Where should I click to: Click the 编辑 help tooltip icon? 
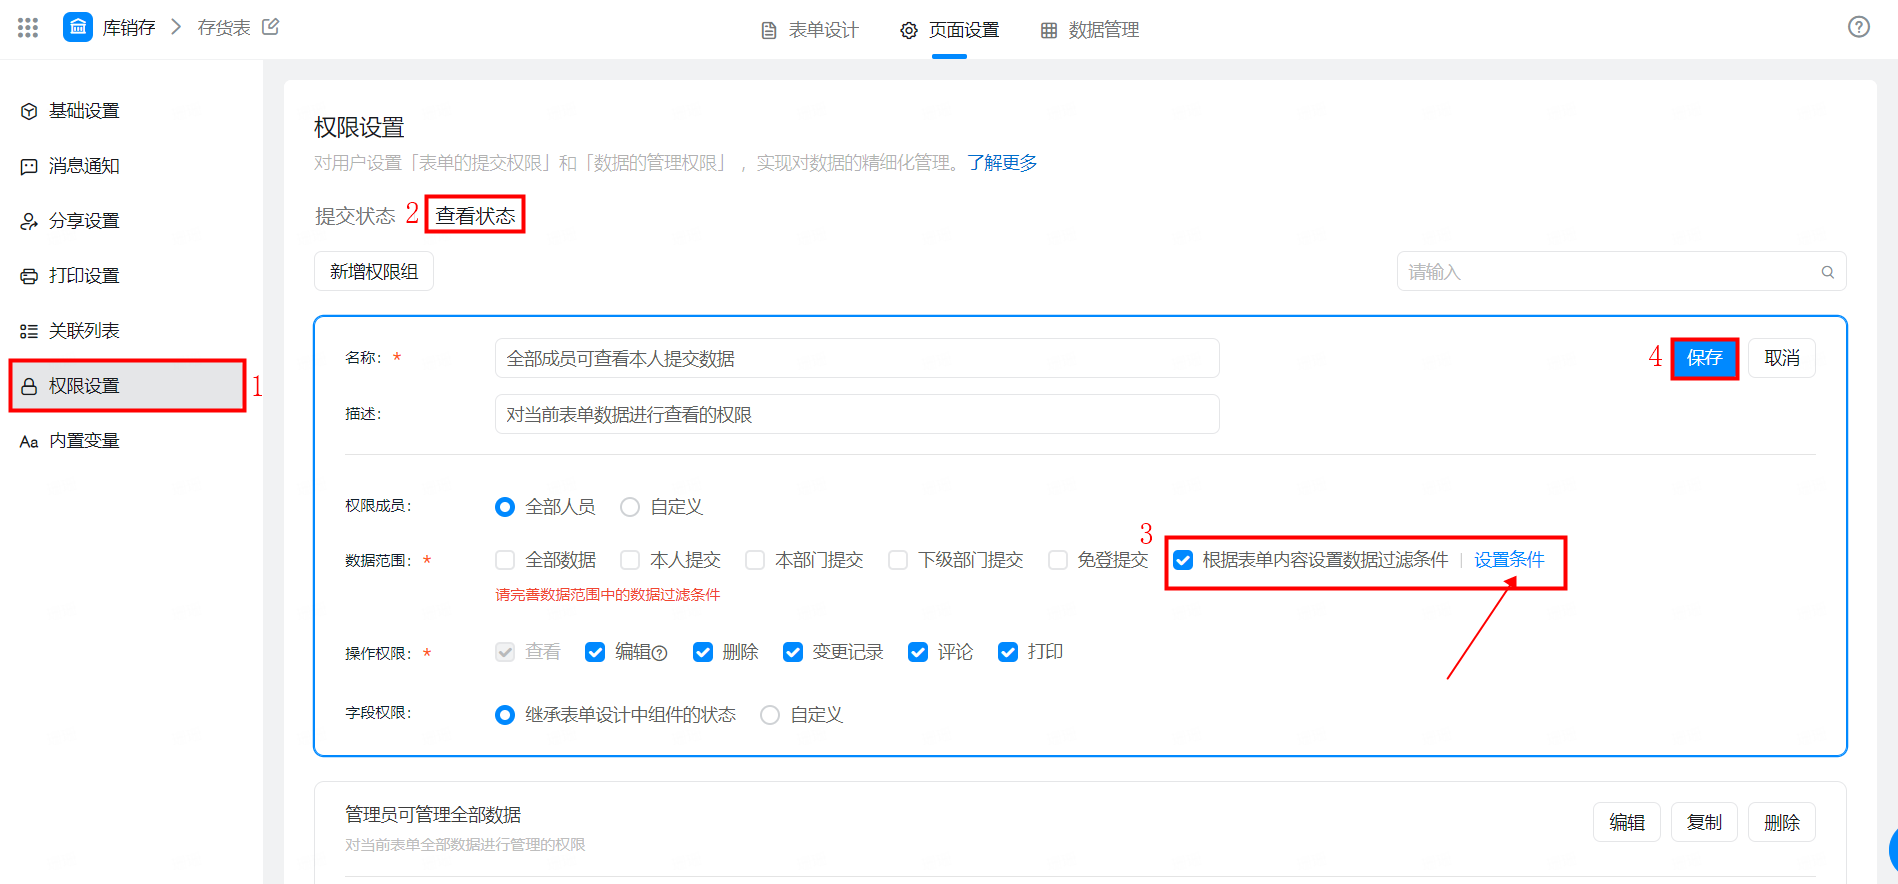pyautogui.click(x=660, y=653)
